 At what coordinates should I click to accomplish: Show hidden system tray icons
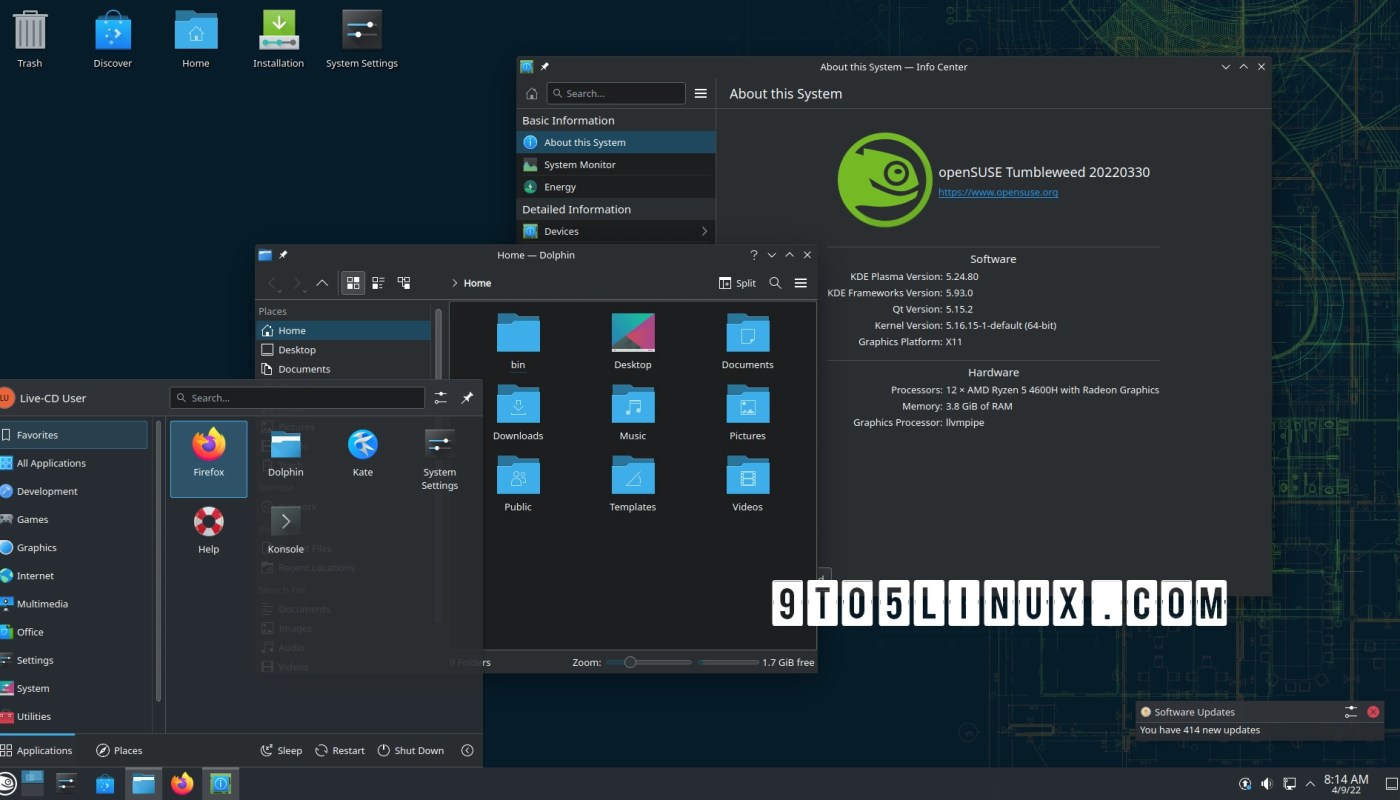[x=1310, y=783]
